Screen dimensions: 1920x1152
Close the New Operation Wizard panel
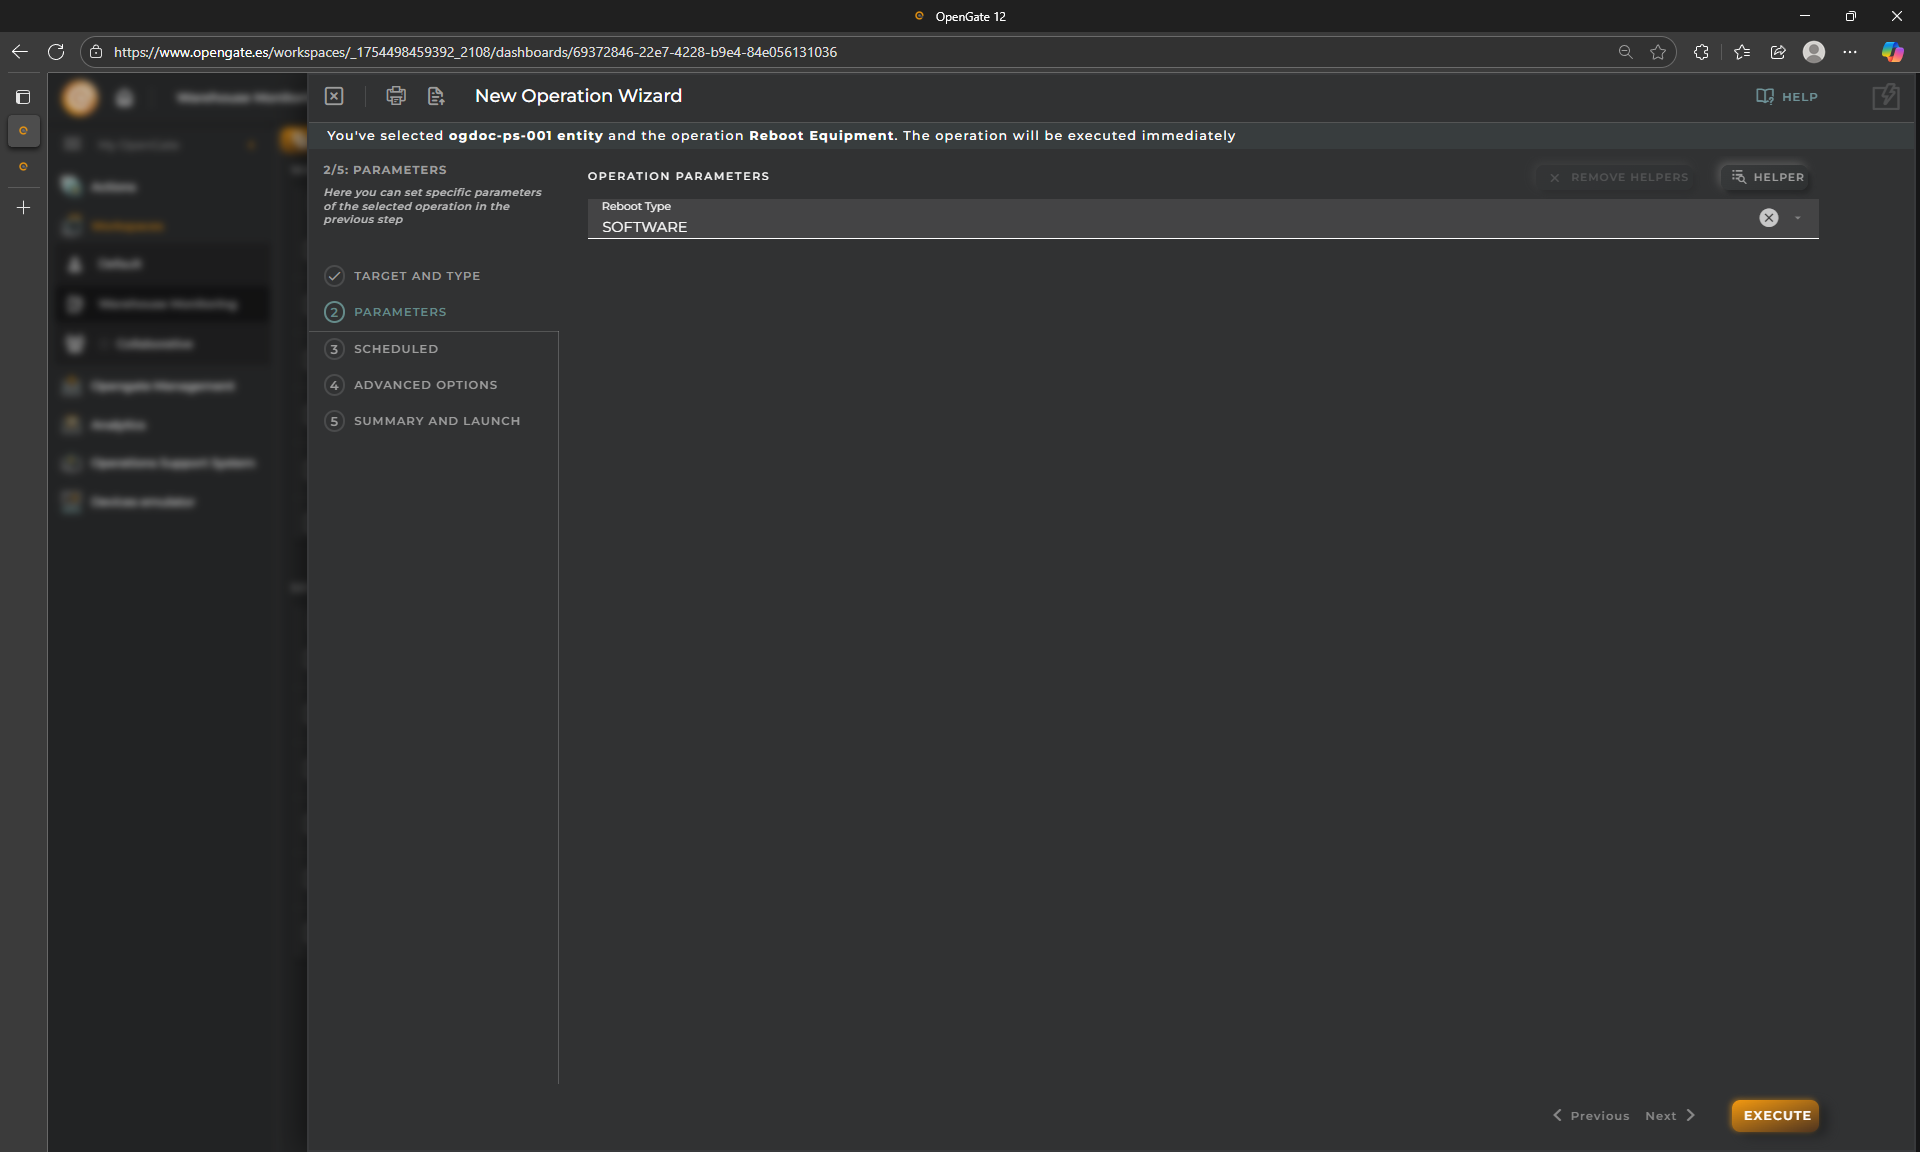pyautogui.click(x=334, y=96)
